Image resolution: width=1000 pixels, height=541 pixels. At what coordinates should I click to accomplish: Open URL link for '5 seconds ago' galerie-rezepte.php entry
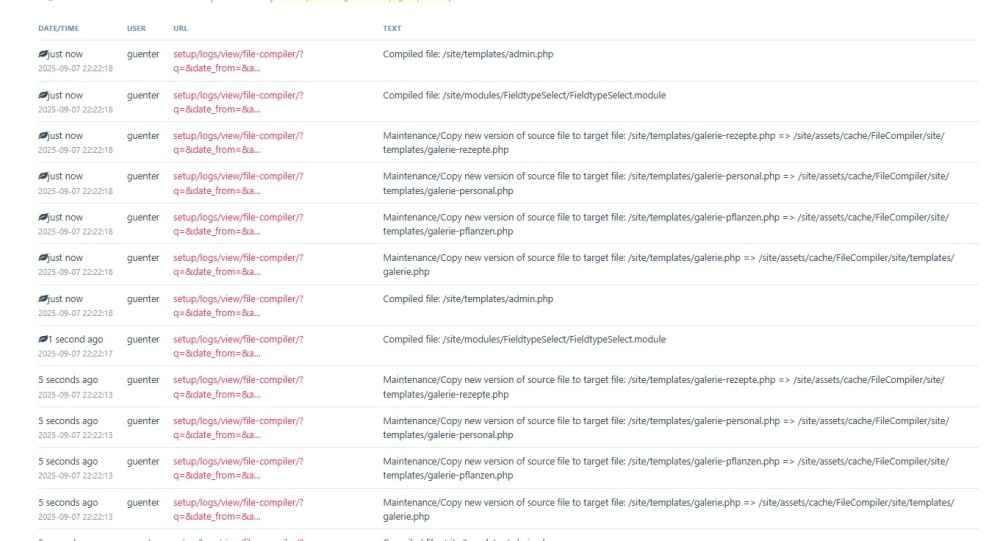238,380
